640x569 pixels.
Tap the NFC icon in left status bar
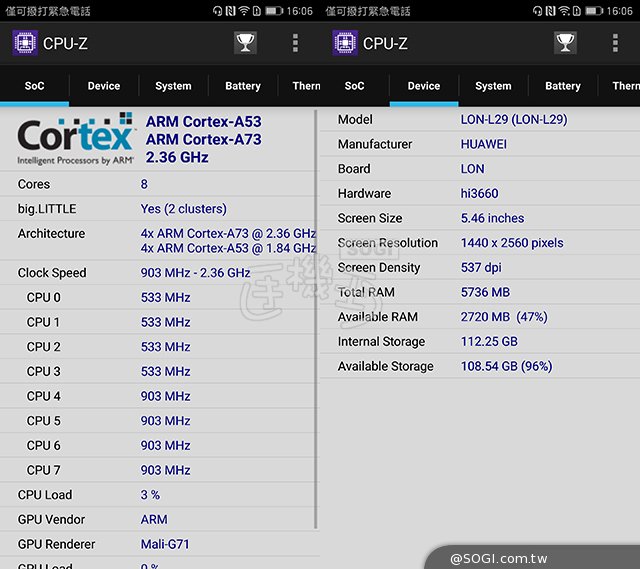(231, 11)
